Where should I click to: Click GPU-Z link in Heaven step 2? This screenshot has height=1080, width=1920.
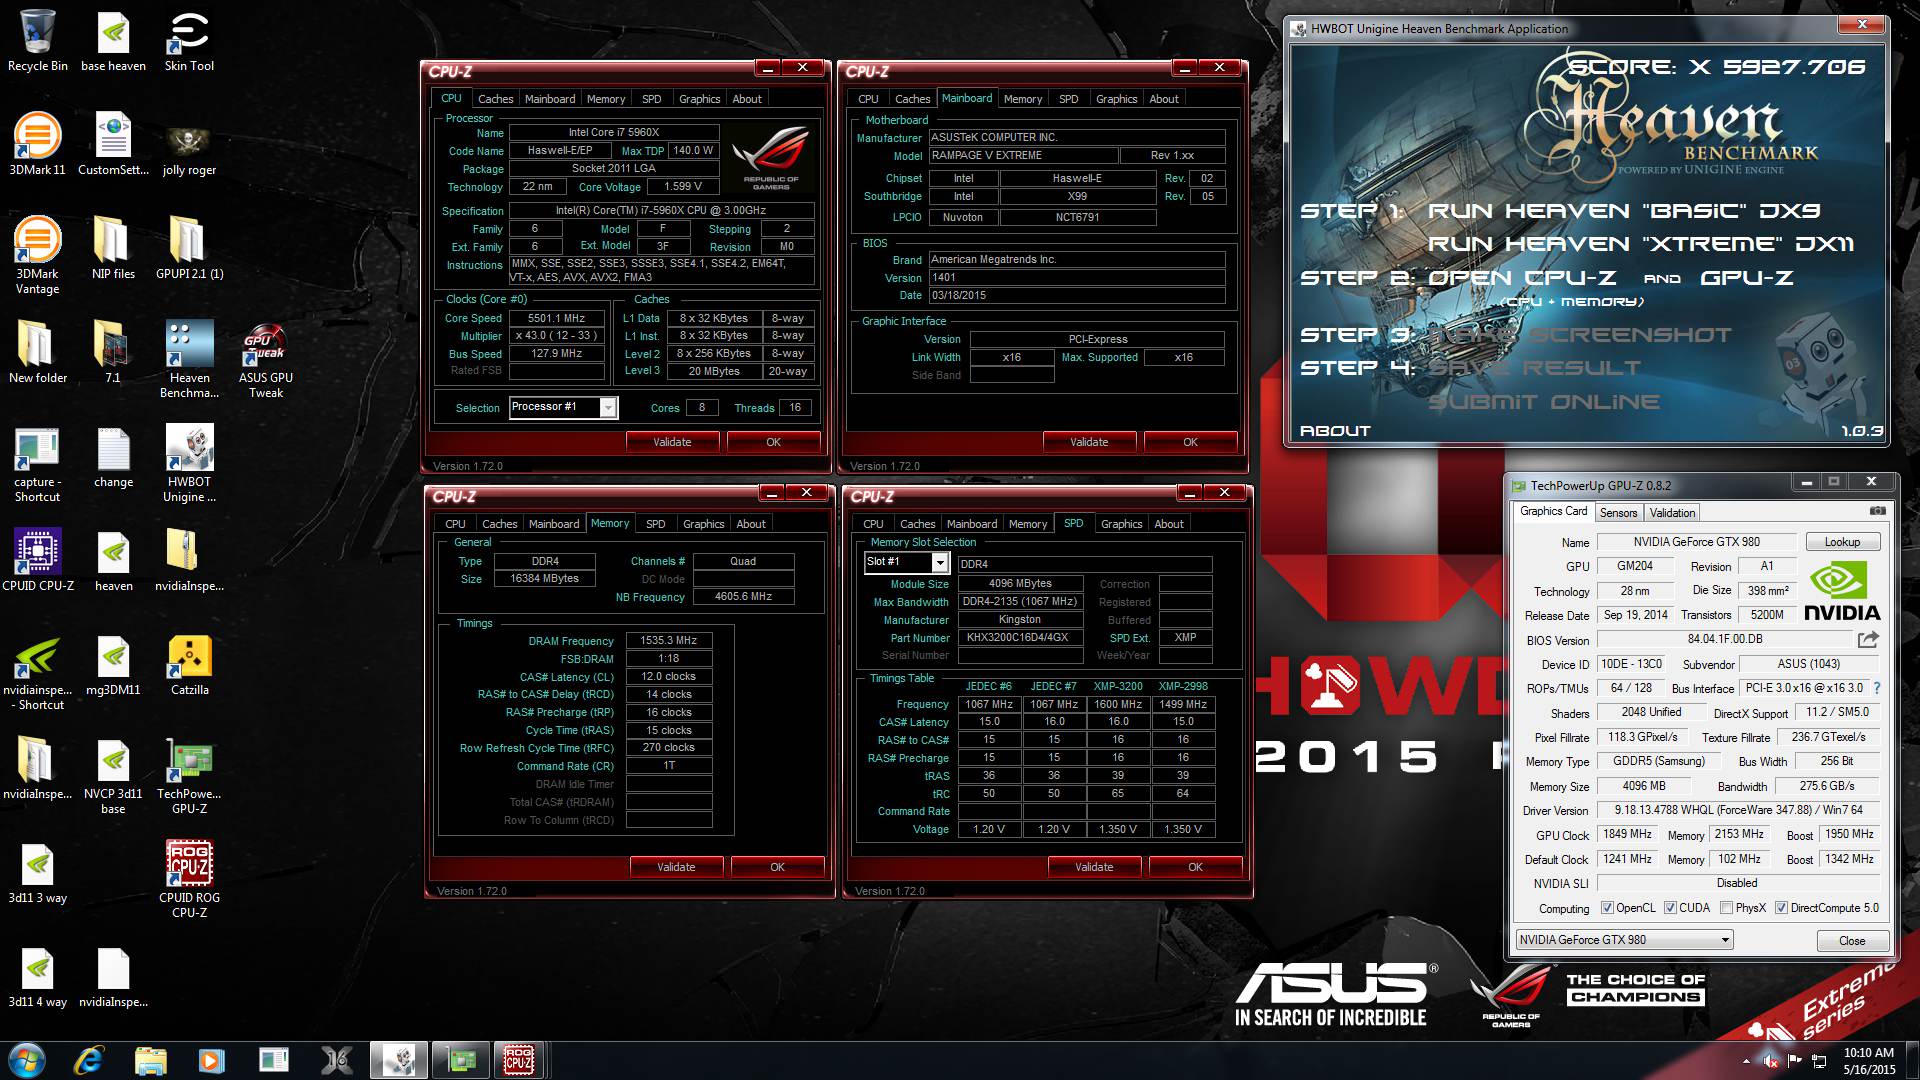tap(1747, 278)
